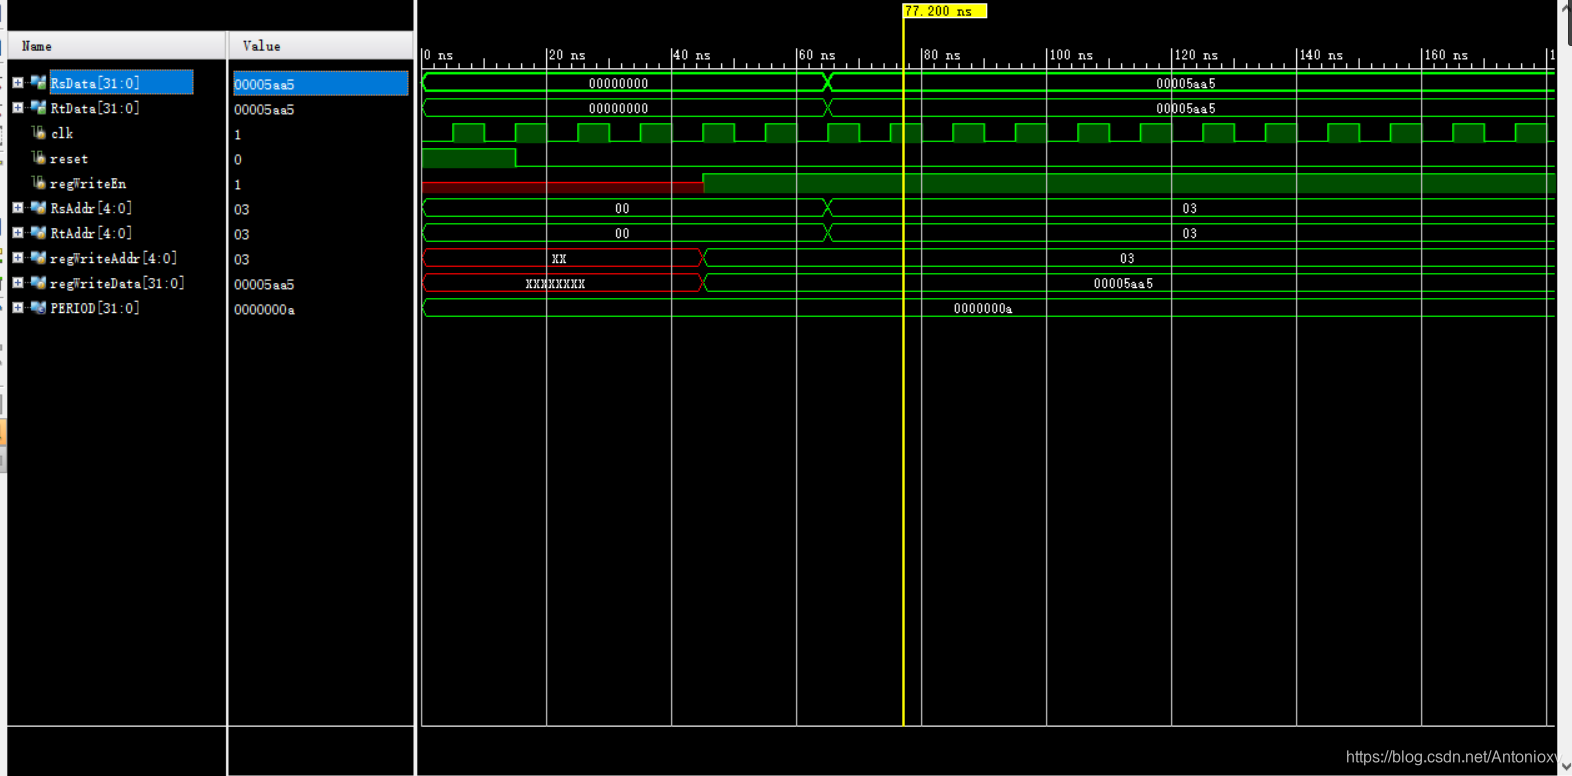Image resolution: width=1572 pixels, height=776 pixels.
Task: Select the regWriteEn signal row
Action: pos(88,184)
